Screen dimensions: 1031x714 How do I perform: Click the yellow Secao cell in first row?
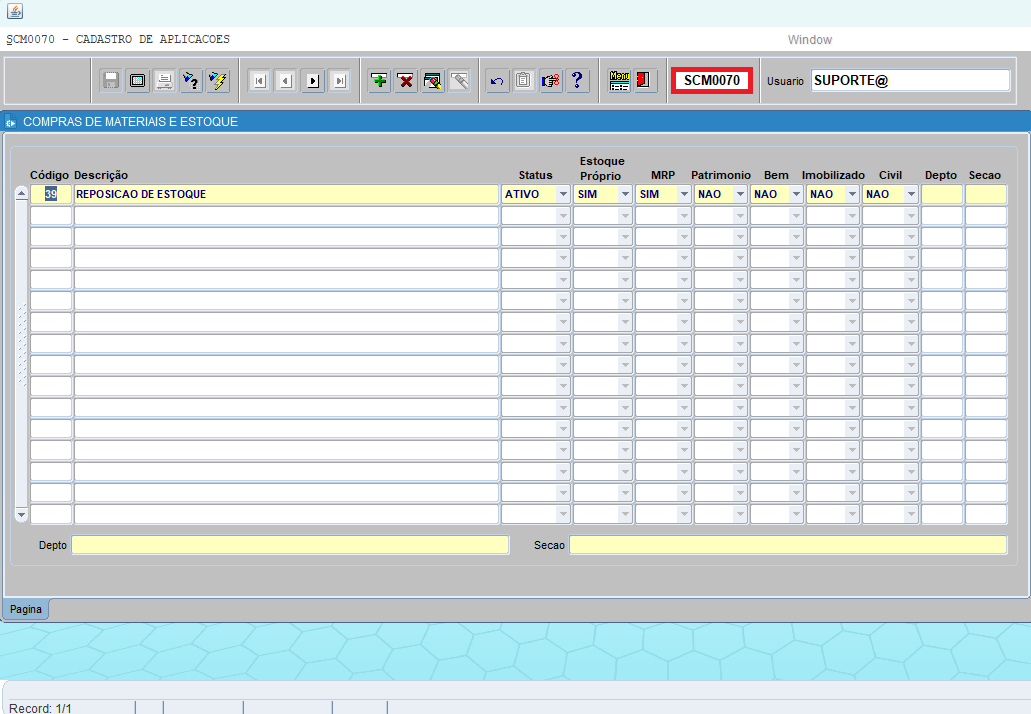pyautogui.click(x=986, y=195)
